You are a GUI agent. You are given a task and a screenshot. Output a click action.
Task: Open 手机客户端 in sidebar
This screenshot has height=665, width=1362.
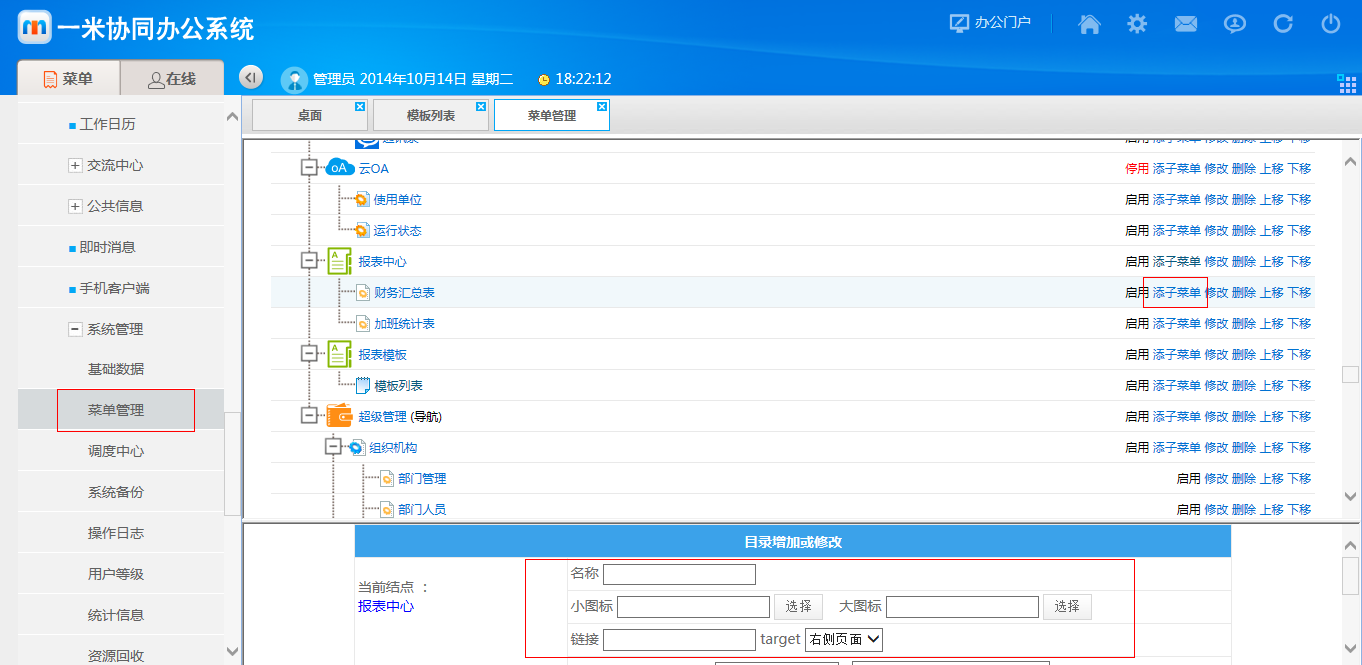[x=114, y=288]
